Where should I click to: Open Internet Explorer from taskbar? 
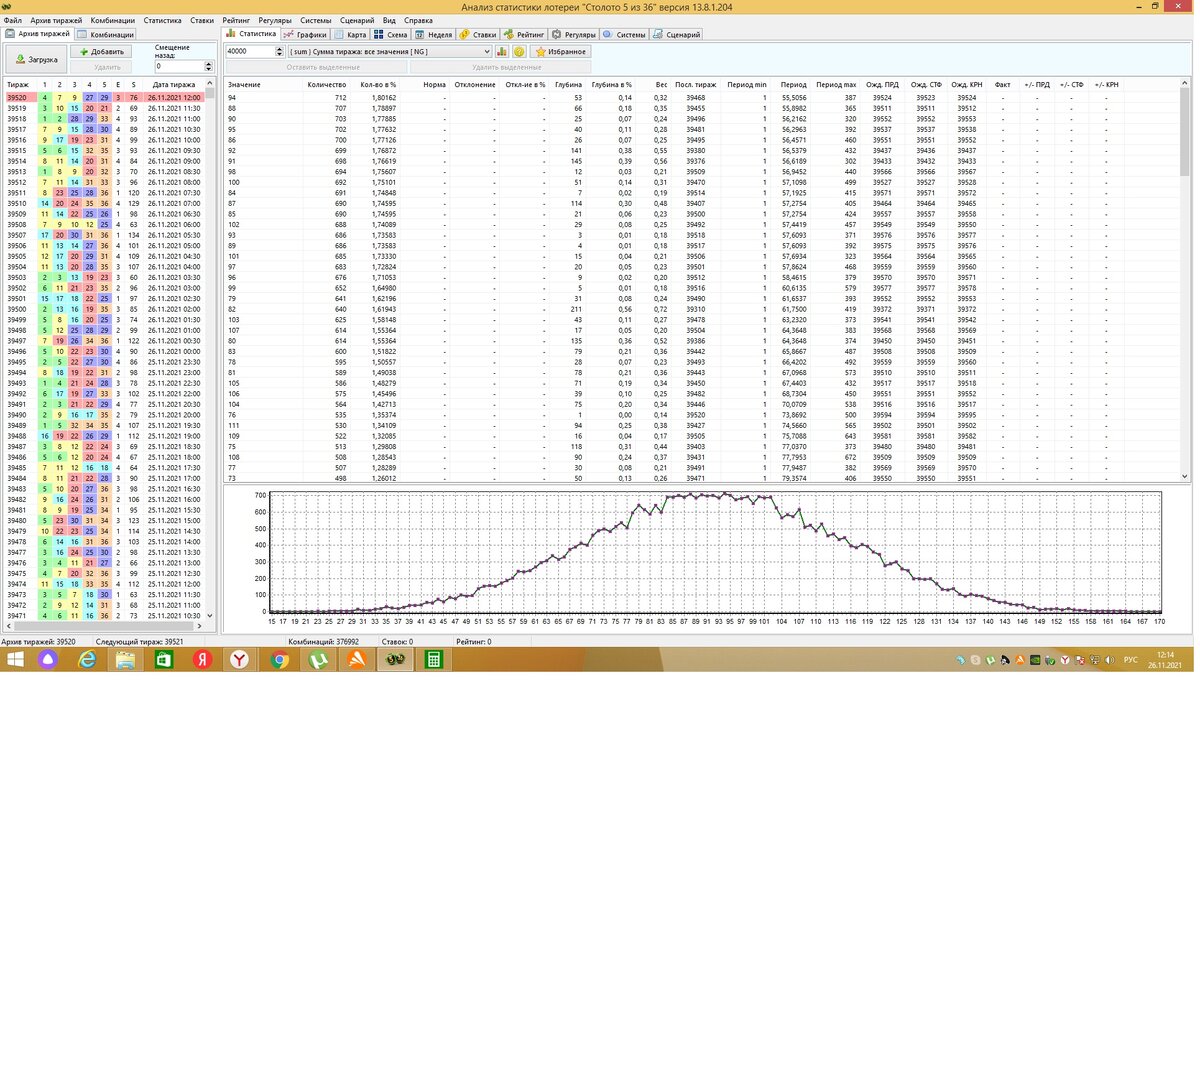point(87,659)
